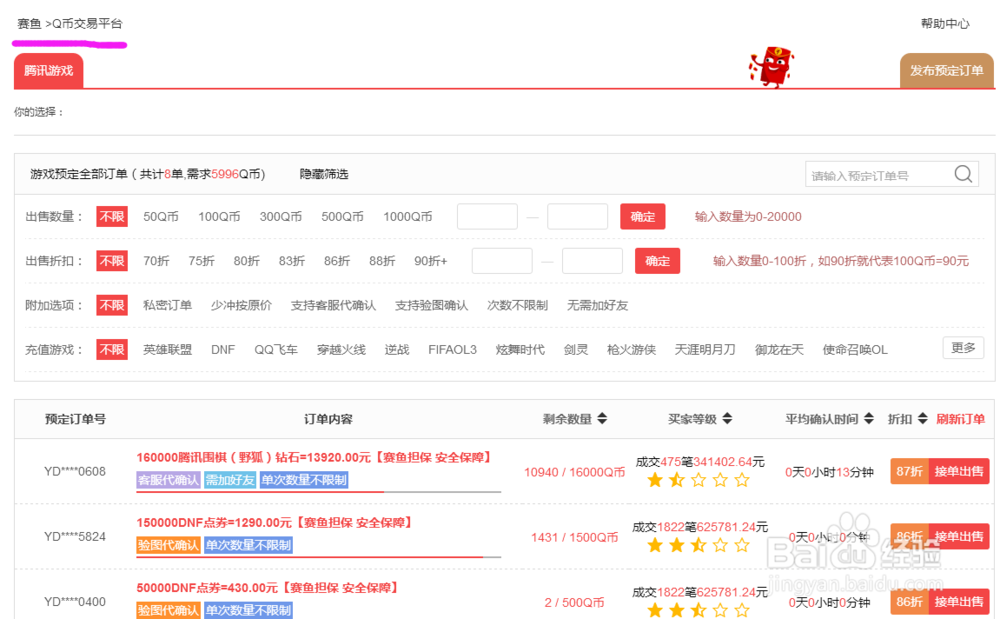
Task: Filter discount by 70折
Action: coord(156,261)
